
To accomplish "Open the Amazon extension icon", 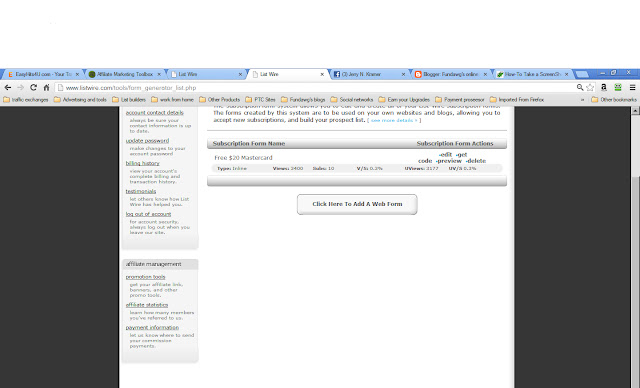I will click(604, 87).
